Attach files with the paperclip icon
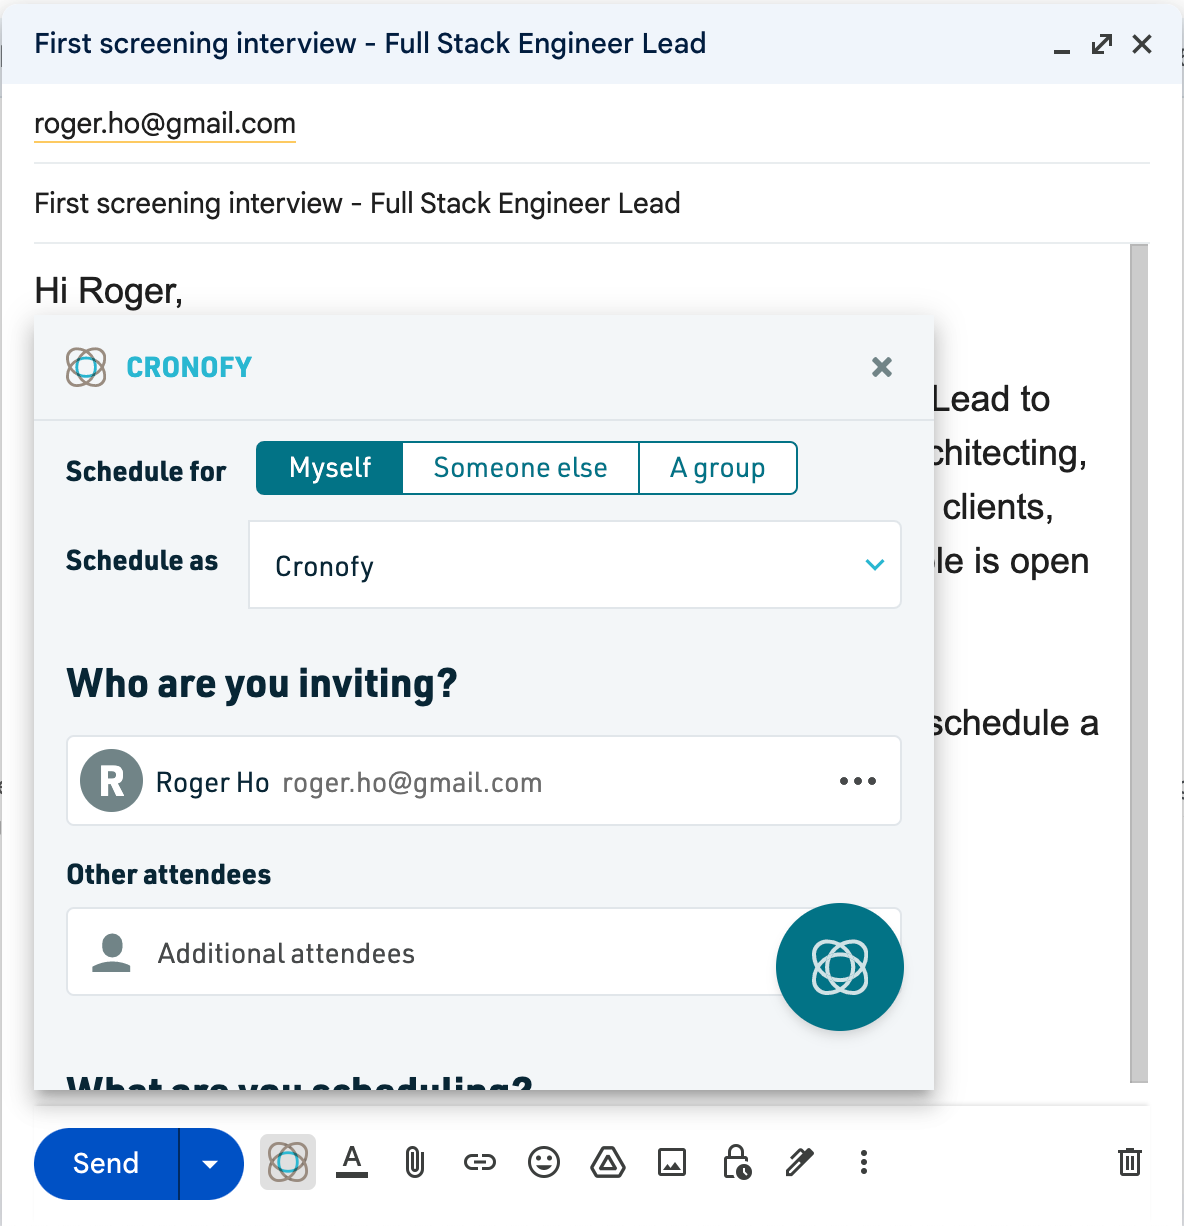 click(x=415, y=1162)
